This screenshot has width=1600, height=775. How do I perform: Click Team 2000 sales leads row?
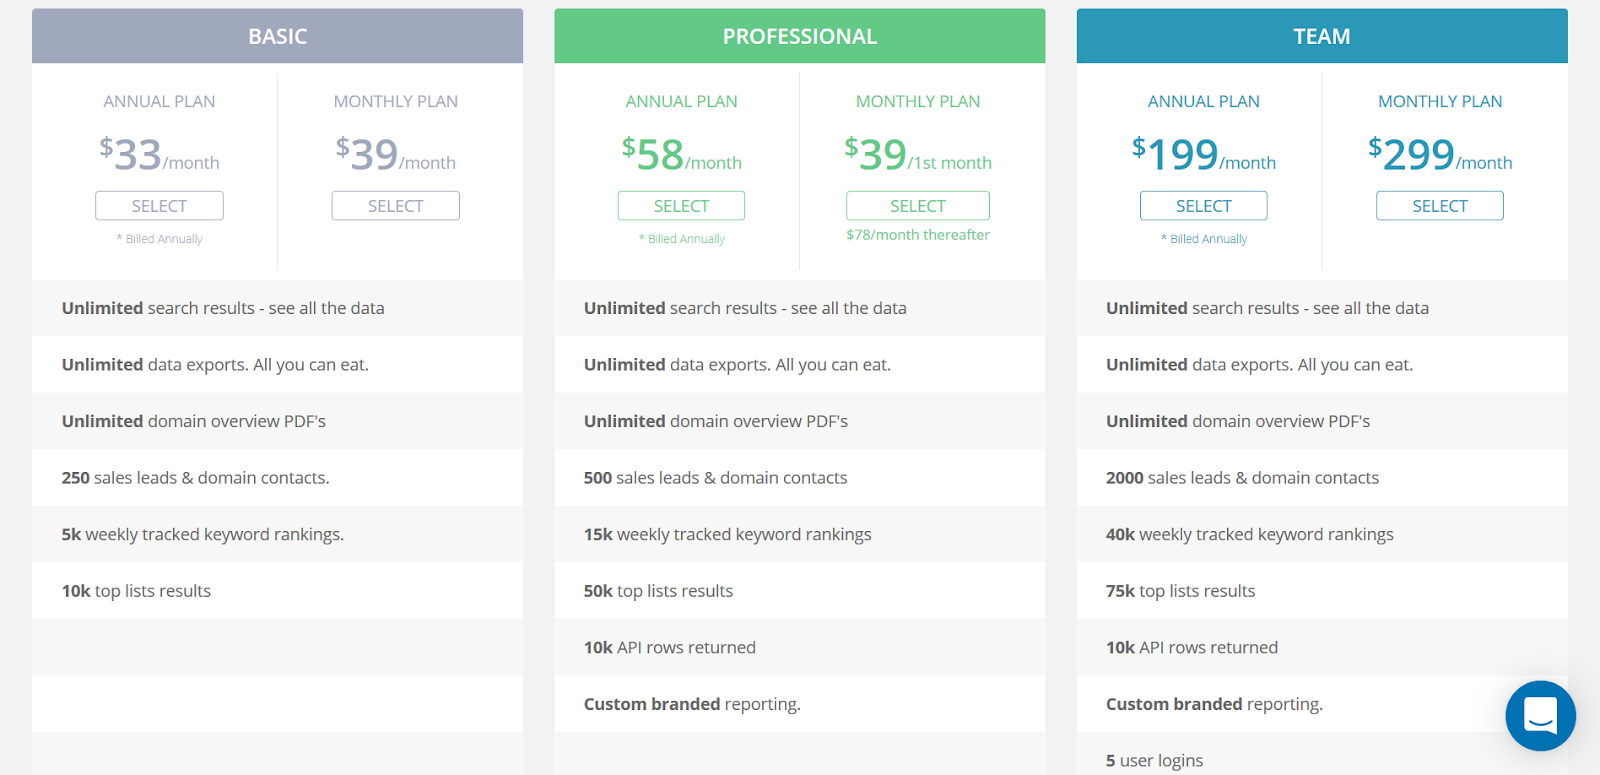1322,478
